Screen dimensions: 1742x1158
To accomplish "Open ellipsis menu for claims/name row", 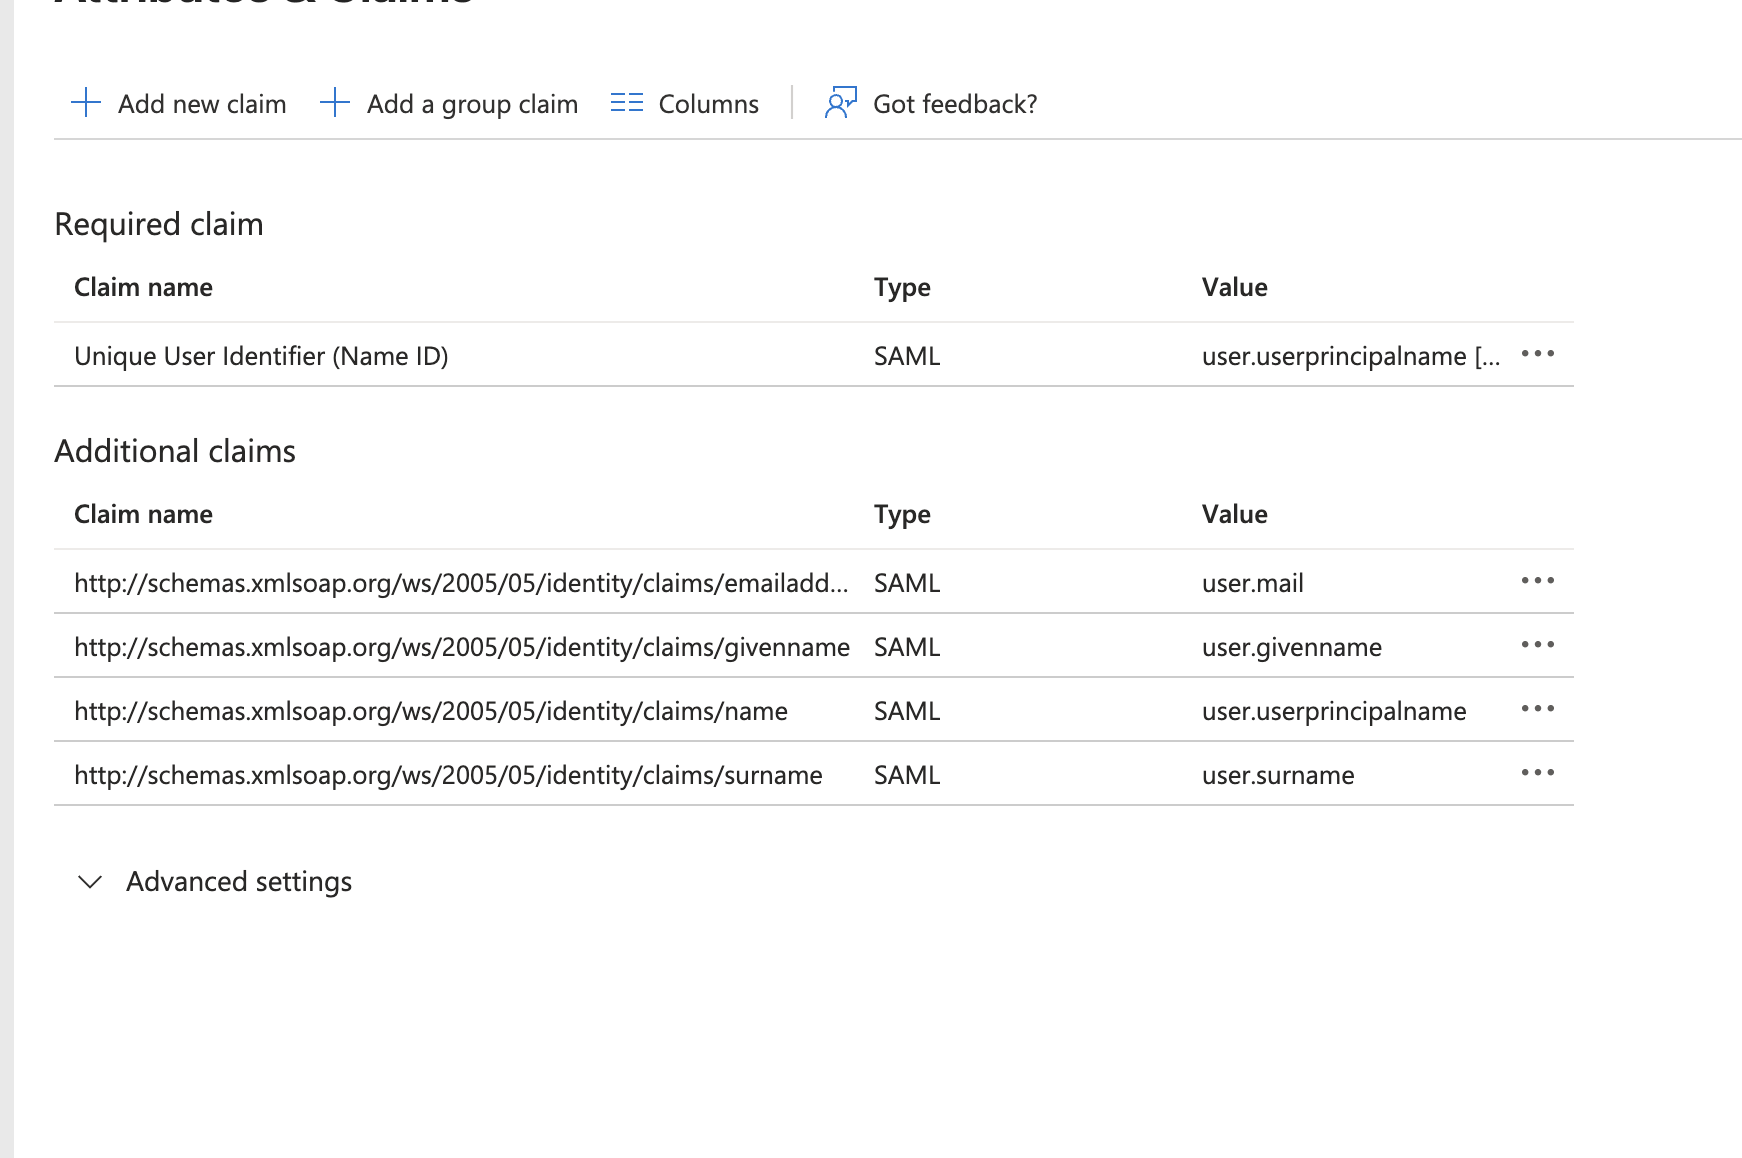I will pyautogui.click(x=1537, y=709).
